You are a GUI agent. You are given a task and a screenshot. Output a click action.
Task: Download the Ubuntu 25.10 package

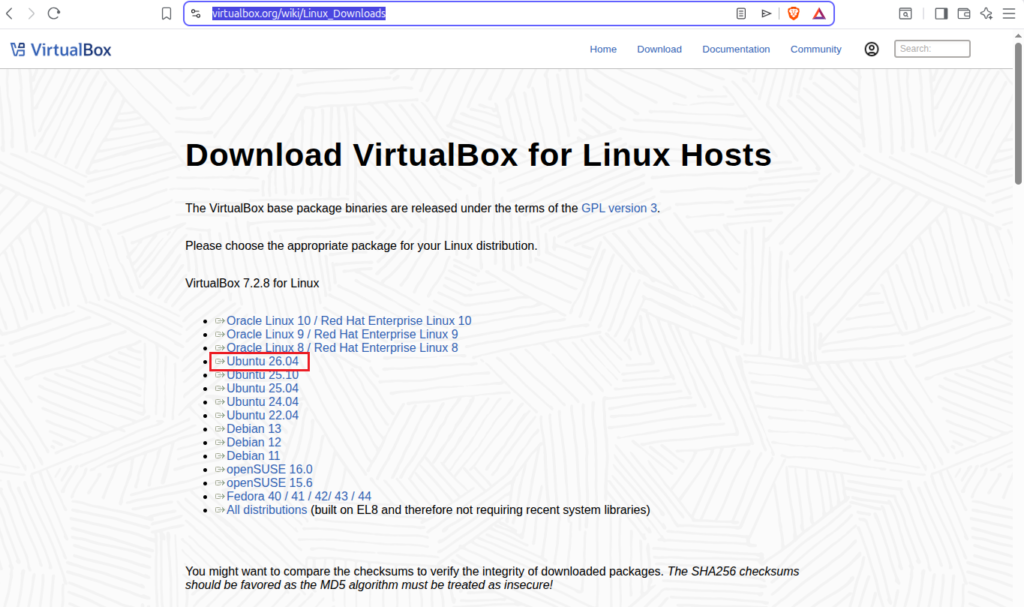point(262,375)
